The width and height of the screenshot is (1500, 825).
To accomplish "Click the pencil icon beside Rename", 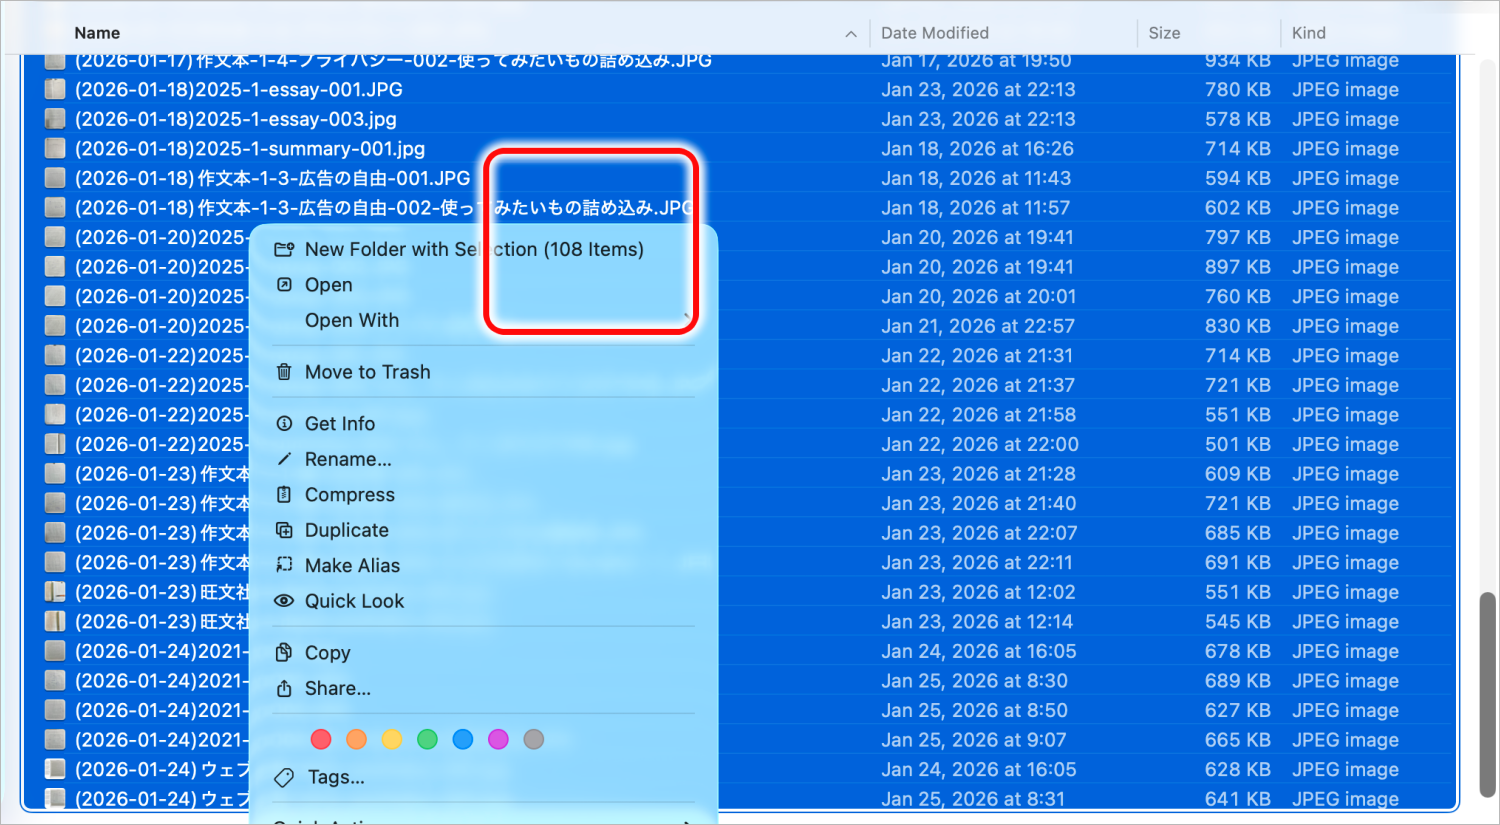I will 284,460.
